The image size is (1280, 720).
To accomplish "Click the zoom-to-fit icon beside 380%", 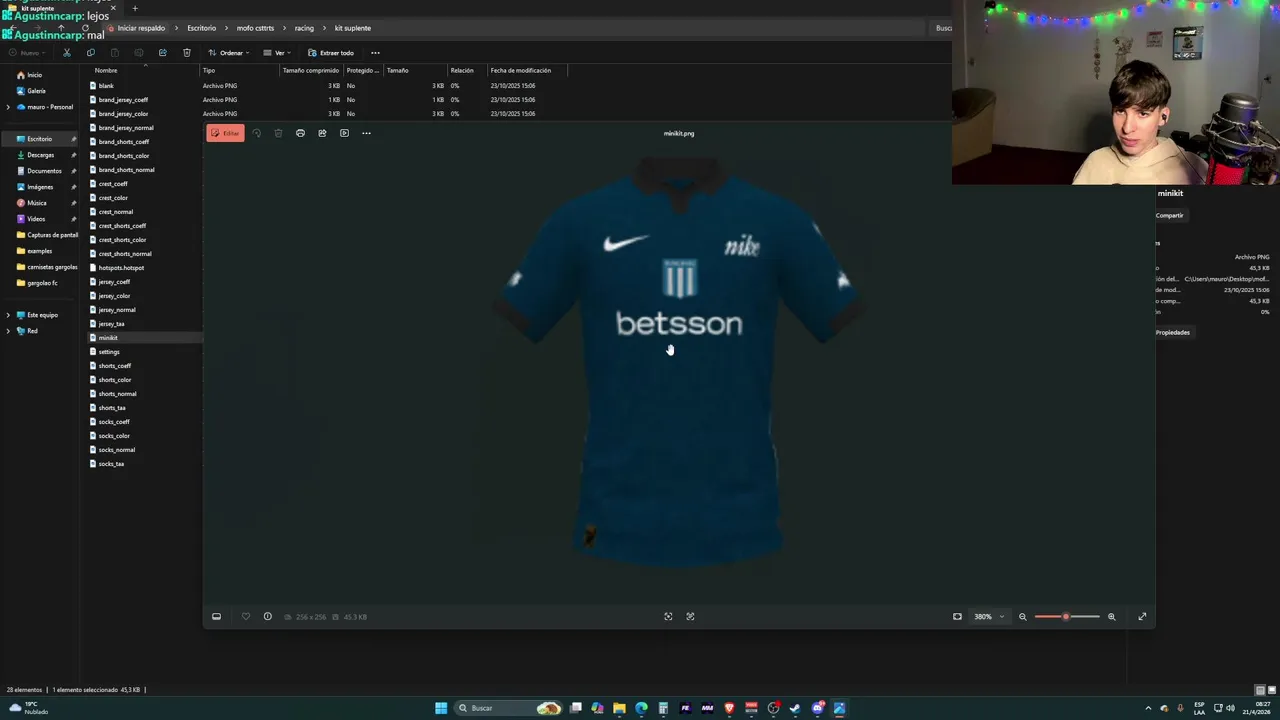I will (957, 616).
